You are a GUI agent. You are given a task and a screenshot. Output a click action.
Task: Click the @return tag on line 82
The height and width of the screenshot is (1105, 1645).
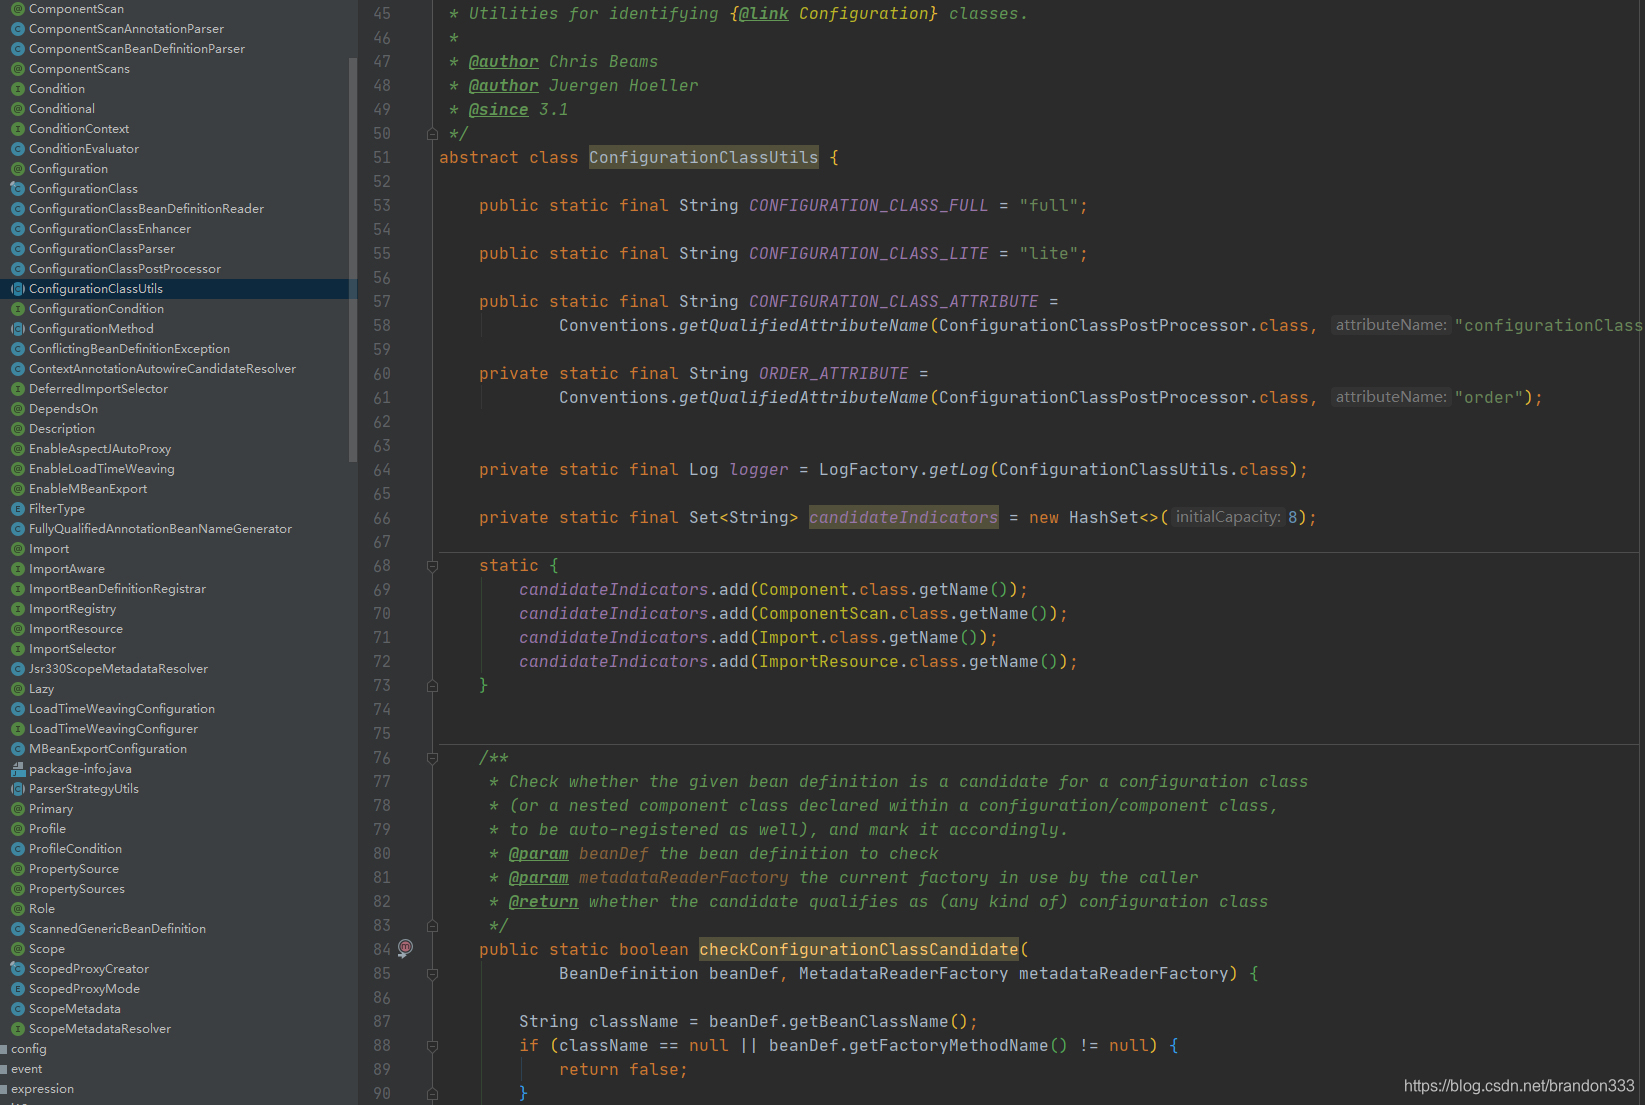543,902
